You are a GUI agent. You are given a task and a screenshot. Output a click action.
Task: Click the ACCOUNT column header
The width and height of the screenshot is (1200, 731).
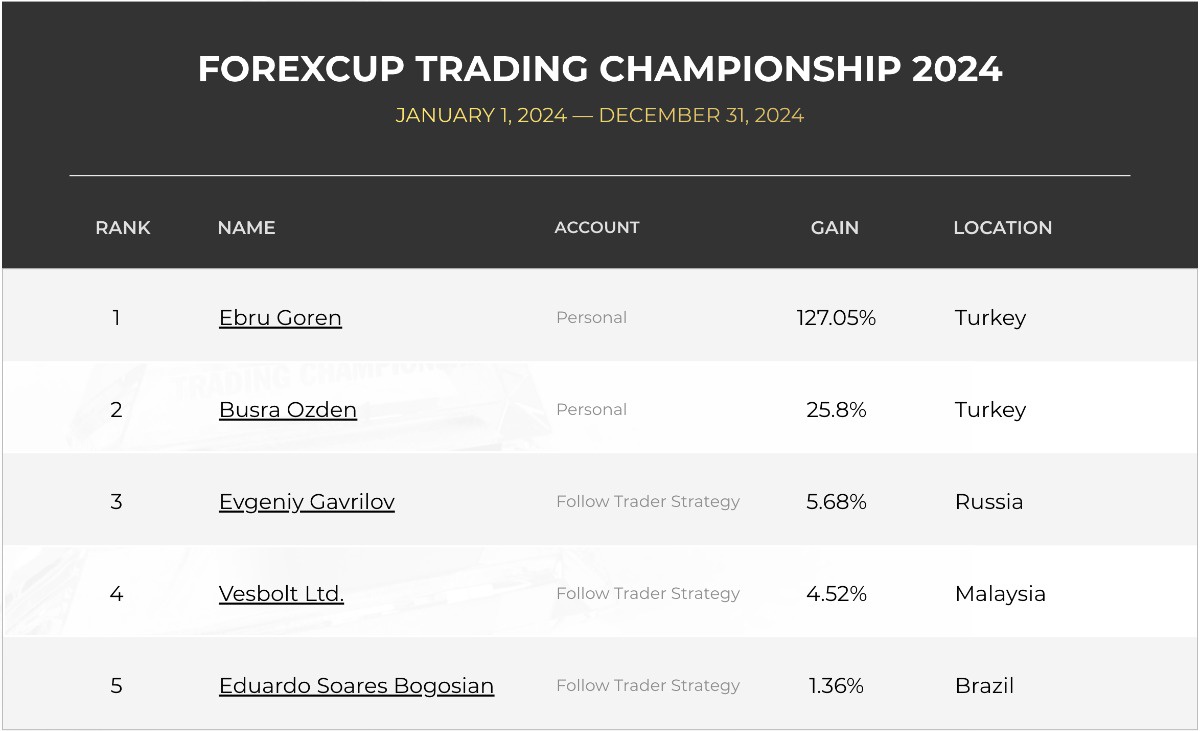(597, 228)
